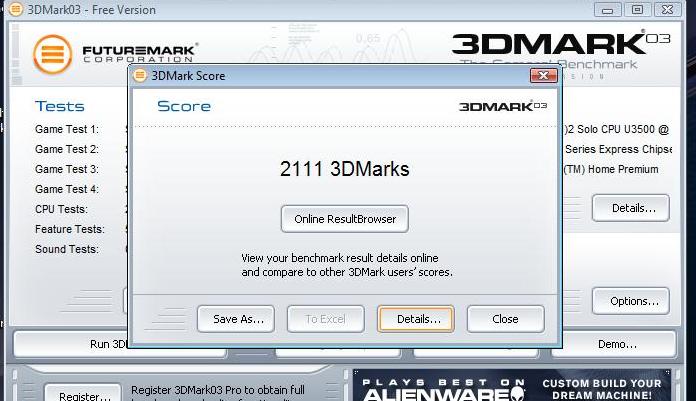The width and height of the screenshot is (696, 401).
Task: Click the 'Game Test 2:' label
Action: coord(67,149)
